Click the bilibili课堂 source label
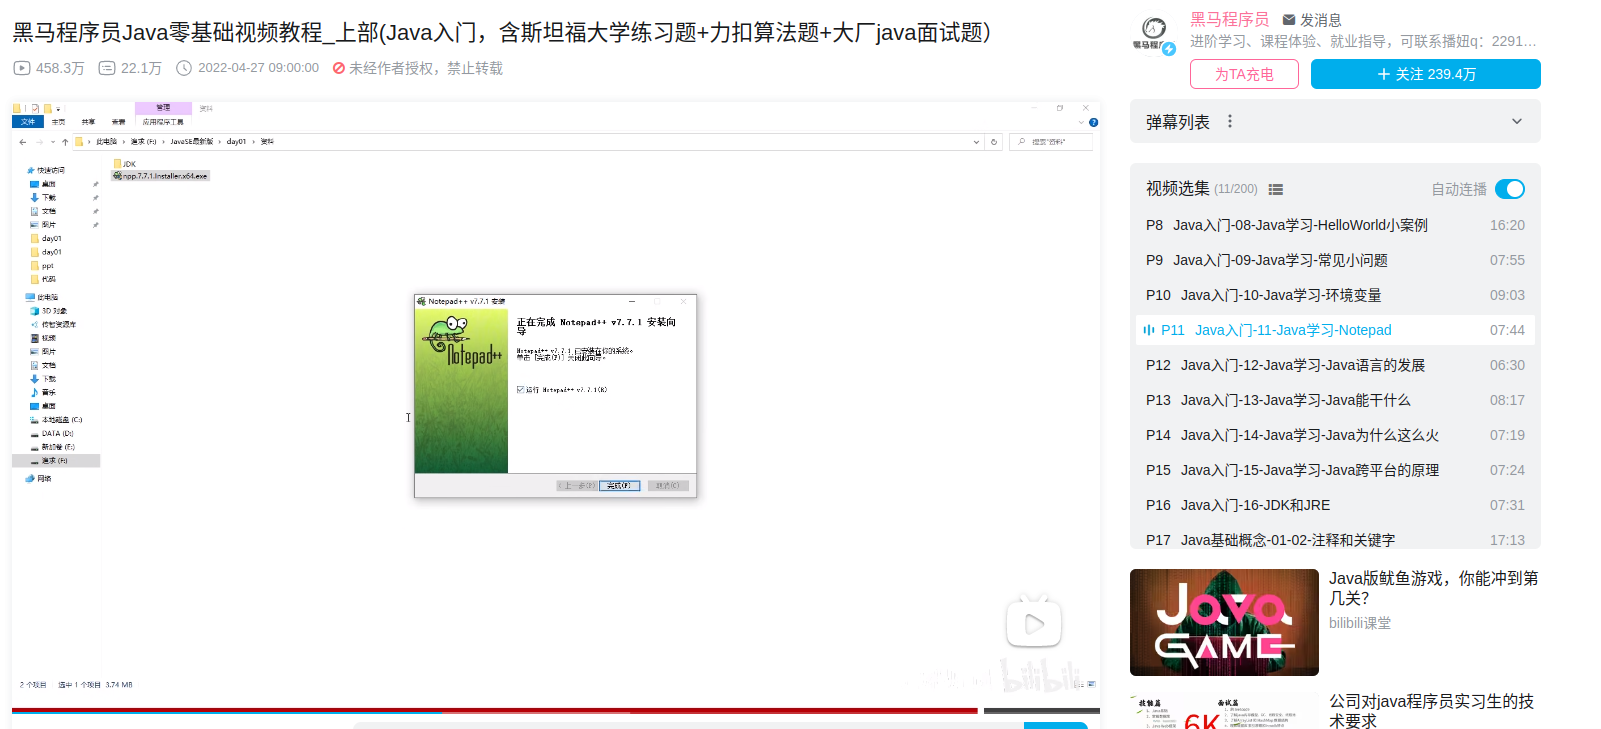Screen dimensions: 1601x729 (x=1360, y=623)
